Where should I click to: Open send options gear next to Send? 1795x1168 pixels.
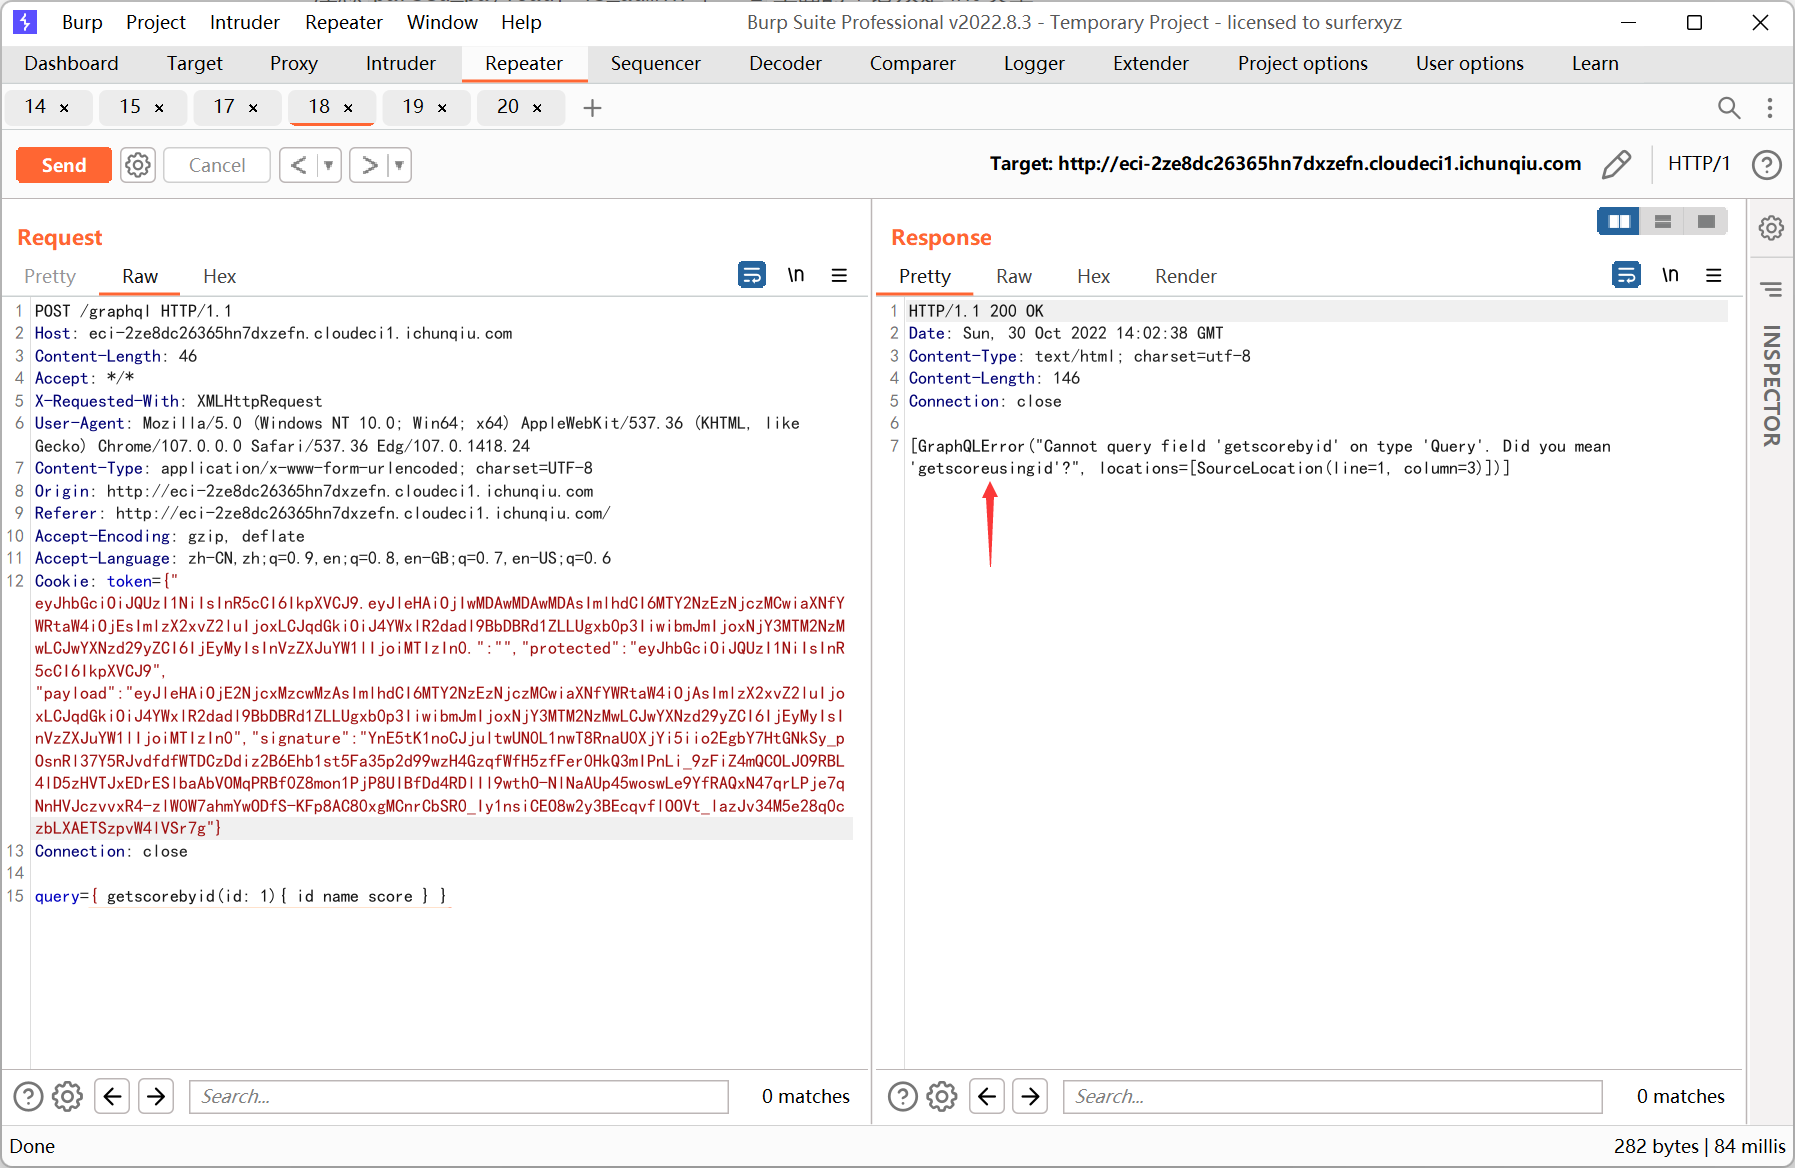138,165
